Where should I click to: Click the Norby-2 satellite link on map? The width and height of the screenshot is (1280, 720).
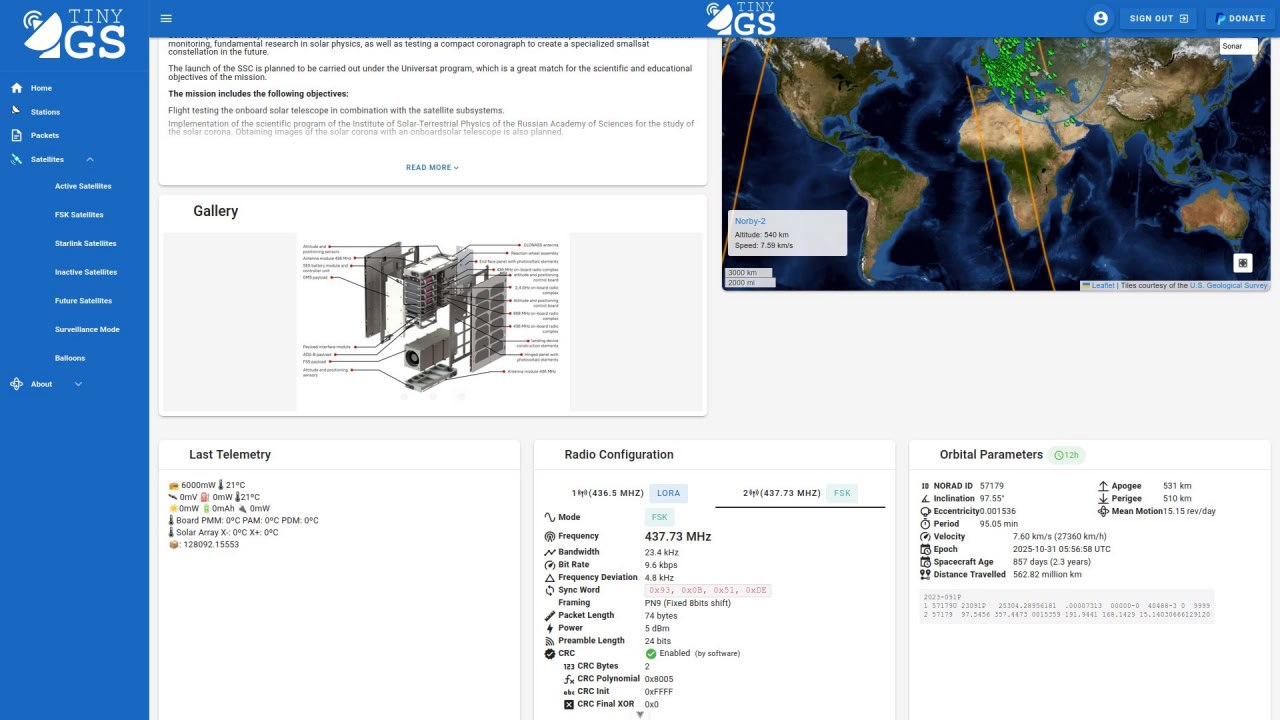click(x=750, y=221)
